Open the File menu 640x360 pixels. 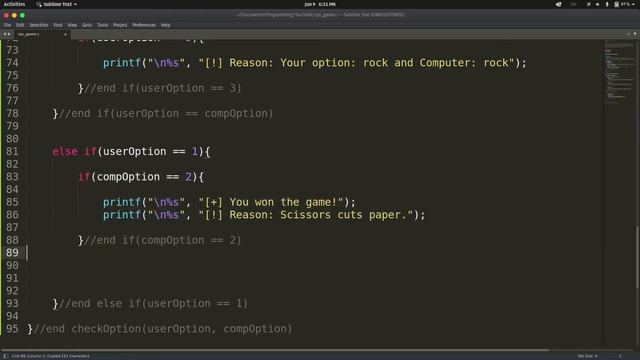(7, 25)
